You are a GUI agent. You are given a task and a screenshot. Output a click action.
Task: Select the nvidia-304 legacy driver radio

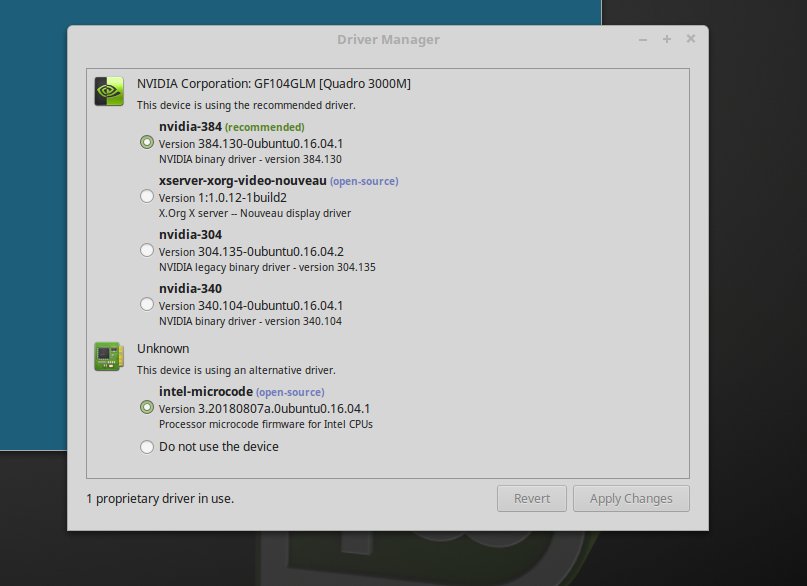(x=147, y=251)
